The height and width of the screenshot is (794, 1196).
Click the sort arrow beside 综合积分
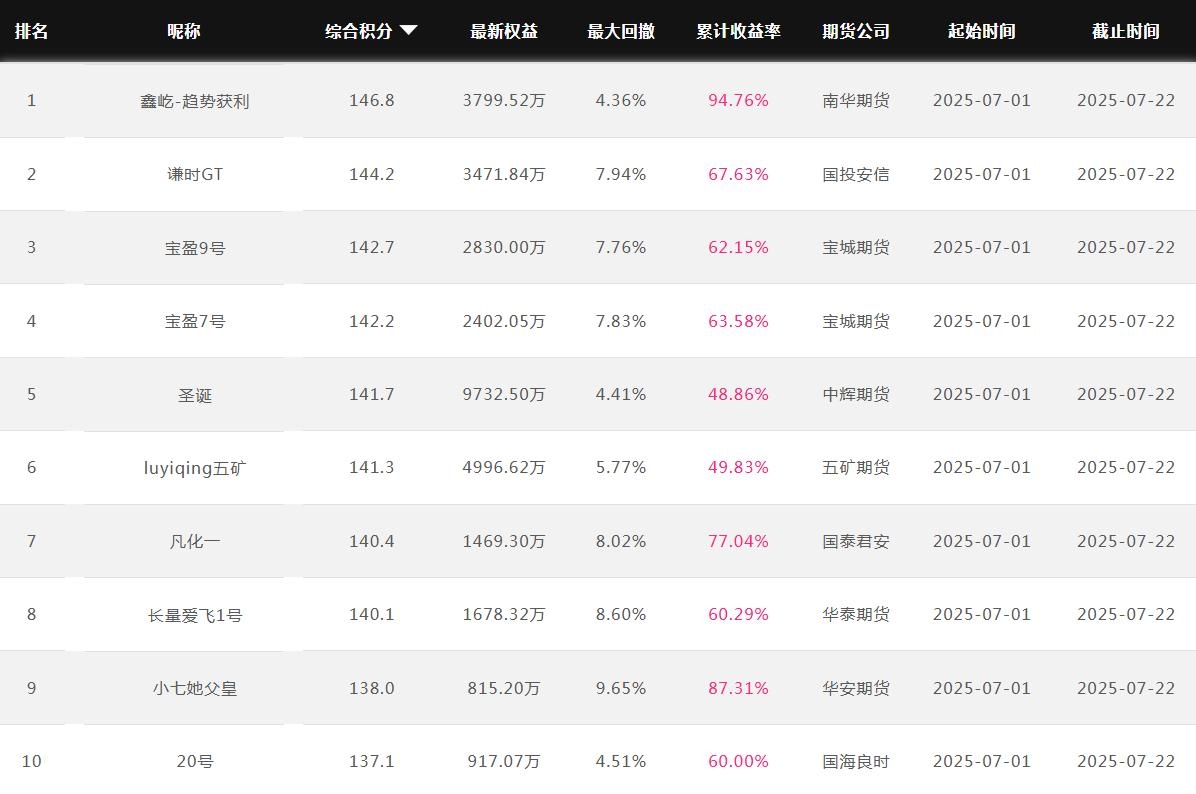click(x=408, y=31)
